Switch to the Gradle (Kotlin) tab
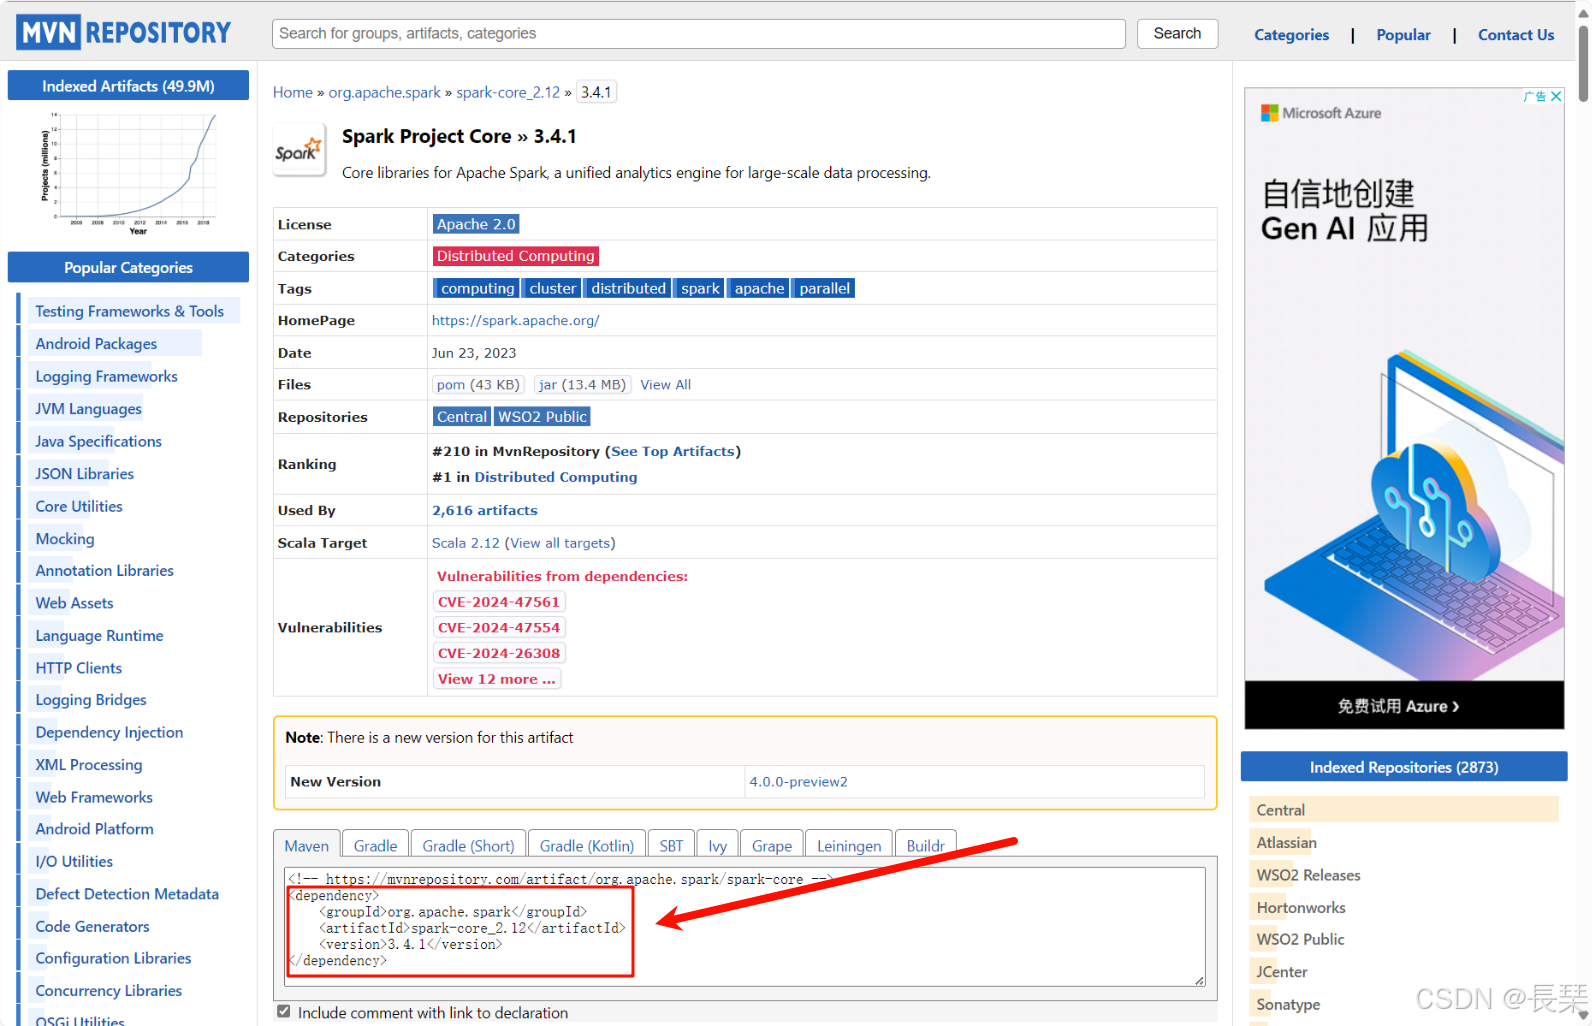Screen dimensions: 1592x1026 click(586, 845)
